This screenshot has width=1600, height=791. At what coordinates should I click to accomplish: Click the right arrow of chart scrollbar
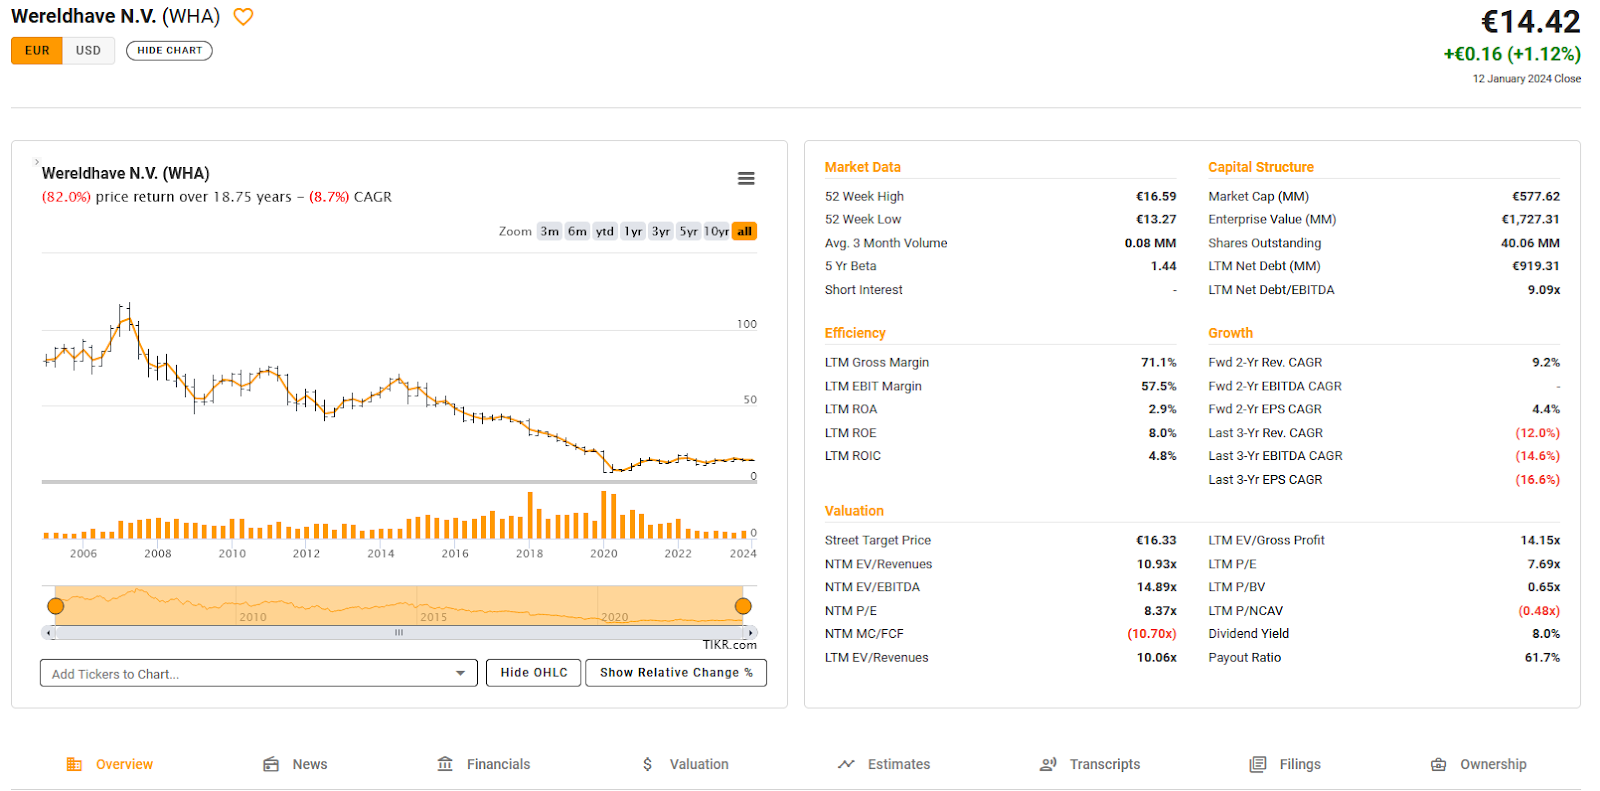click(x=751, y=633)
